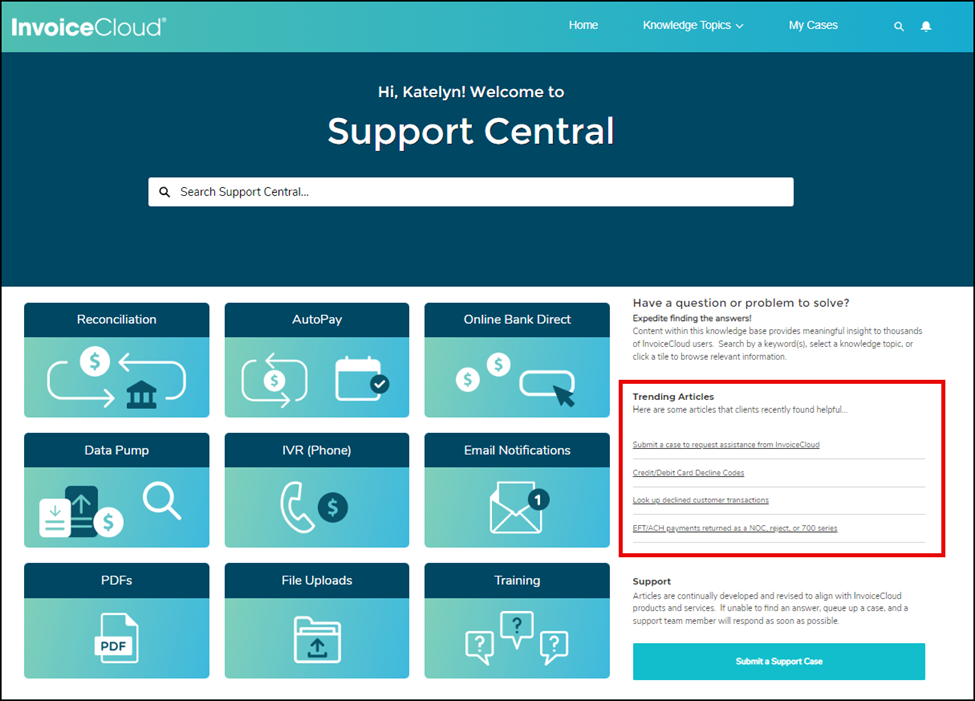
Task: Click the 'Hi, Katelyn! Welcome to' greeting
Action: 471,92
